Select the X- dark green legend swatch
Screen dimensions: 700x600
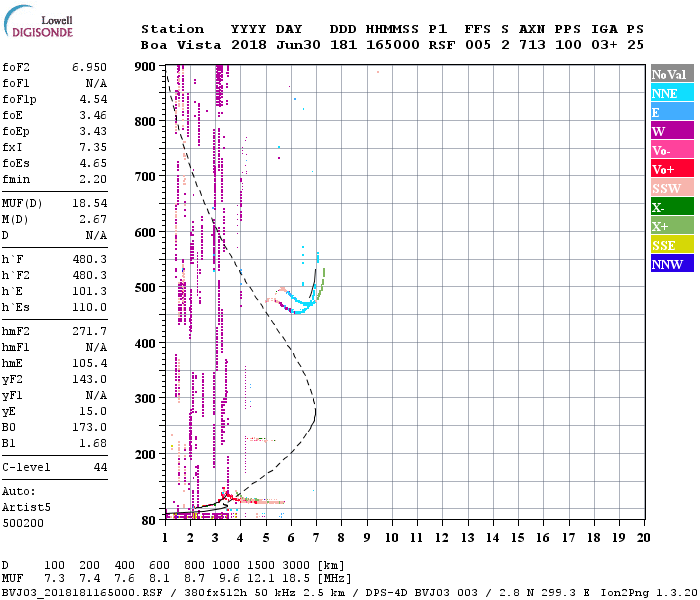[672, 207]
